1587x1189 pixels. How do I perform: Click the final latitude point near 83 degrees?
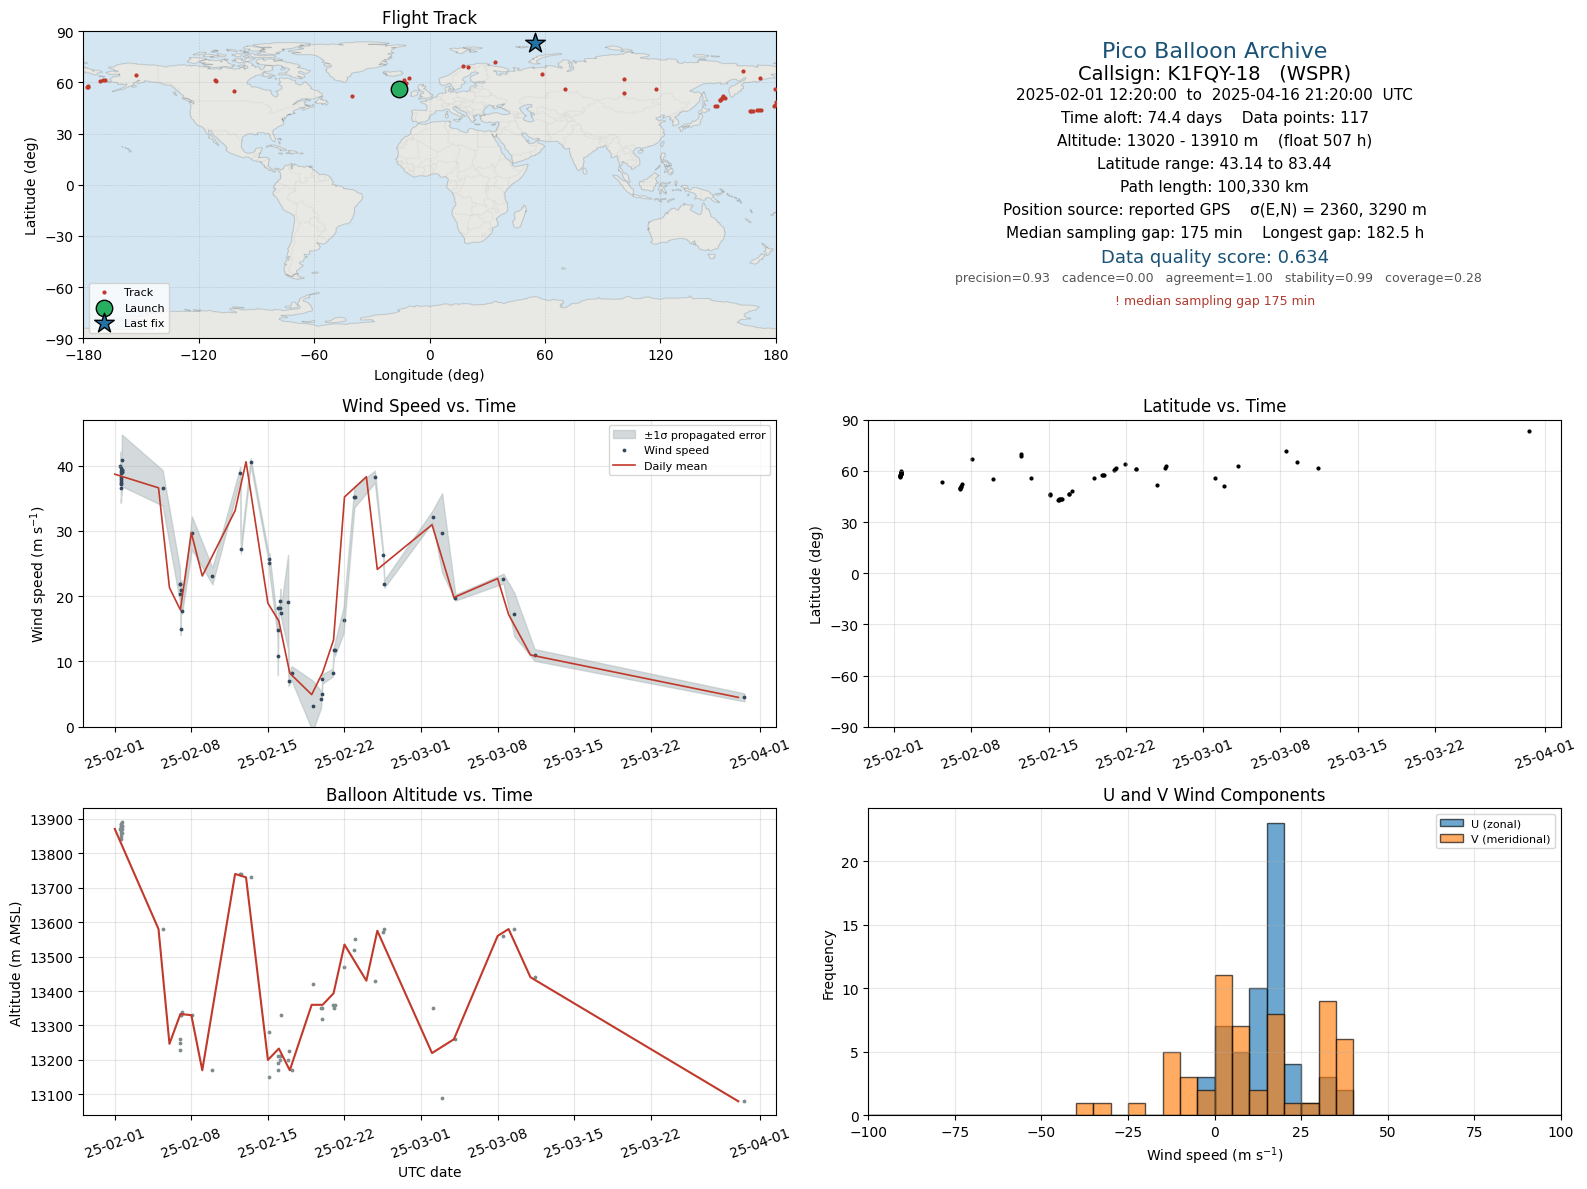1529,431
